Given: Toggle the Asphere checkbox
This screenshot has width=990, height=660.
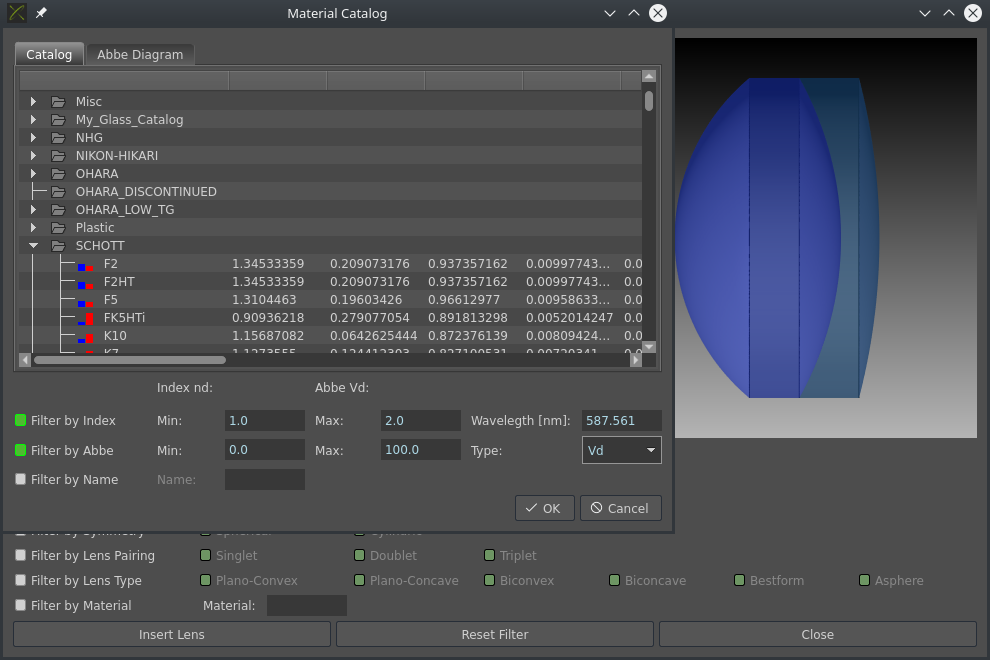Looking at the screenshot, I should click(x=864, y=580).
